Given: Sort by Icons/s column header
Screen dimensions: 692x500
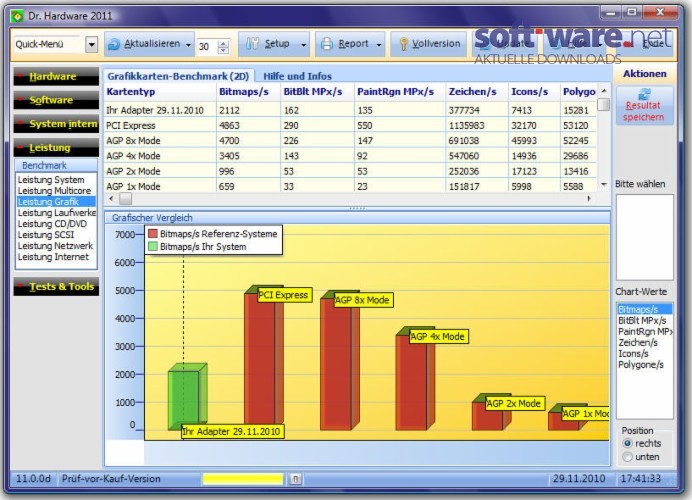Looking at the screenshot, I should pos(534,92).
